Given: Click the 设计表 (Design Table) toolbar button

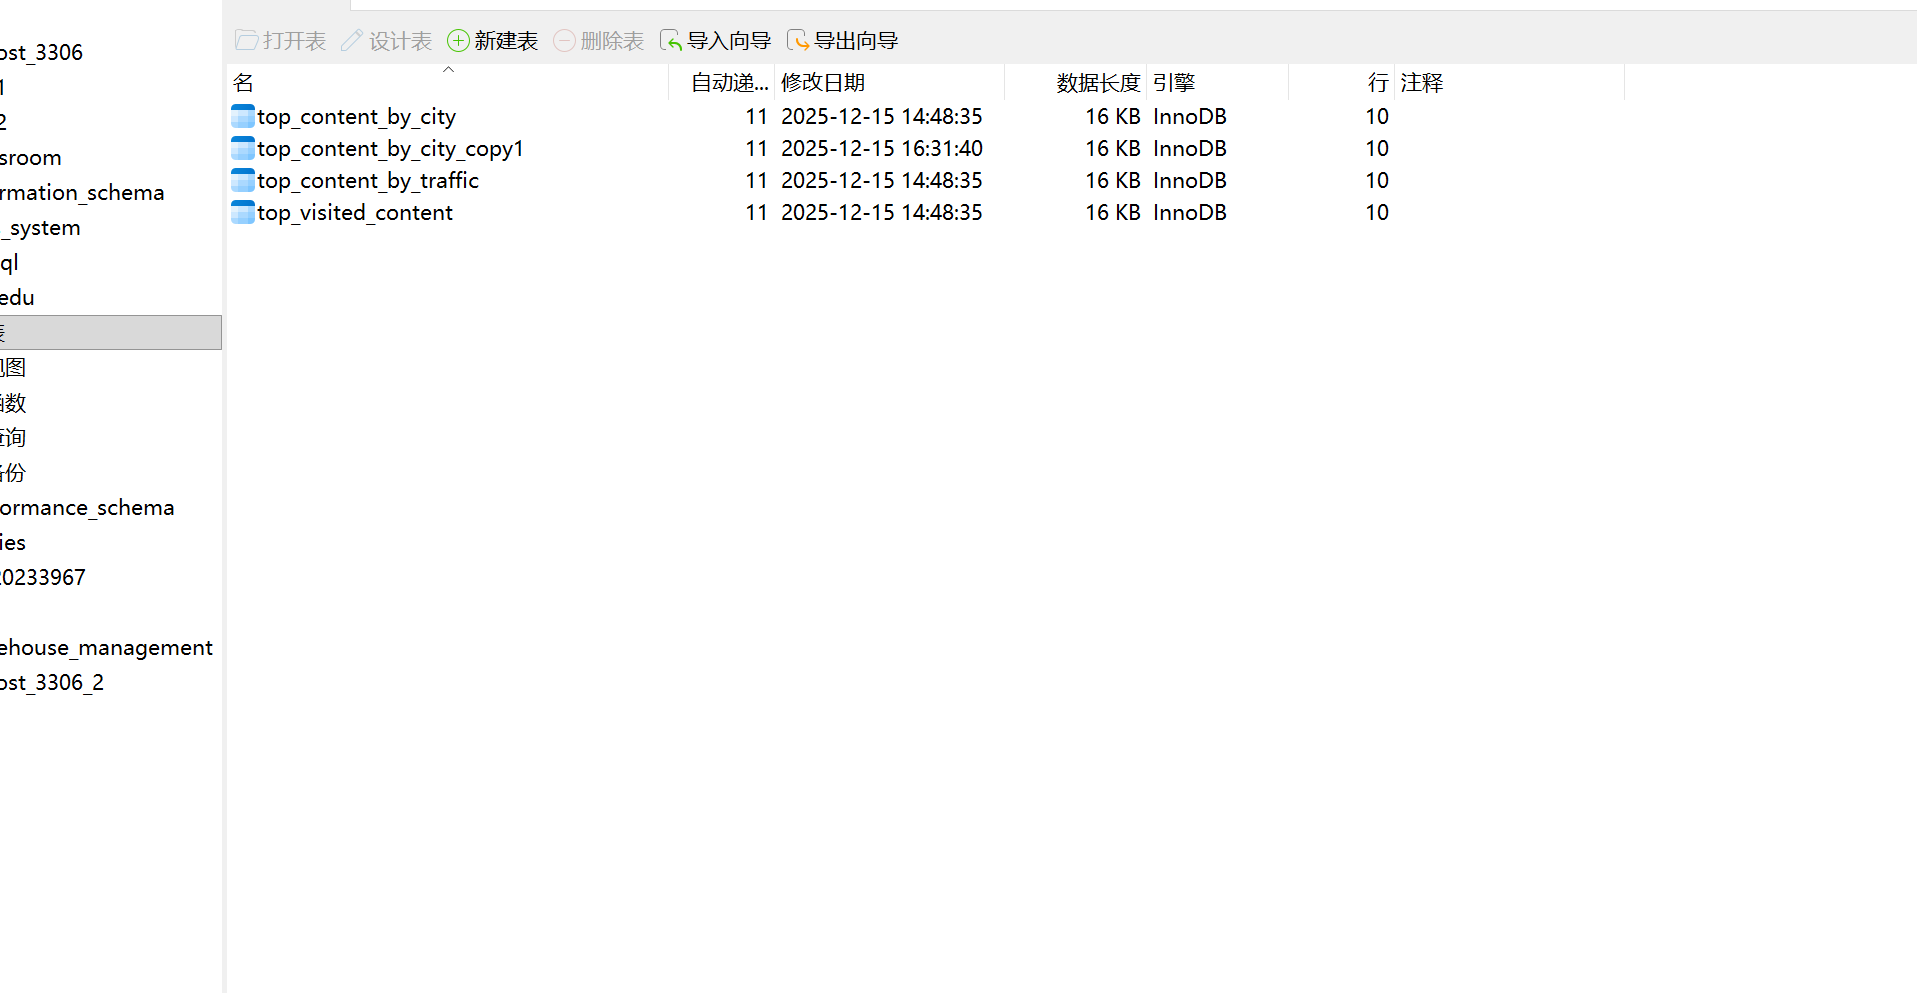Looking at the screenshot, I should click(x=387, y=41).
